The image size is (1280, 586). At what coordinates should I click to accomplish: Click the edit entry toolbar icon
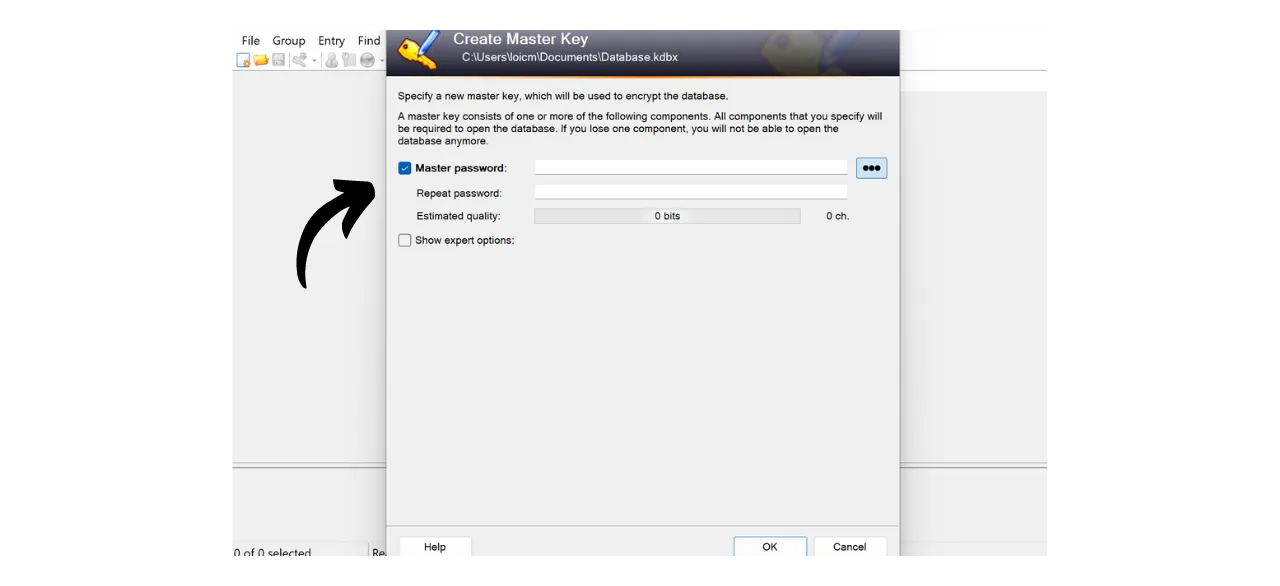(x=349, y=60)
